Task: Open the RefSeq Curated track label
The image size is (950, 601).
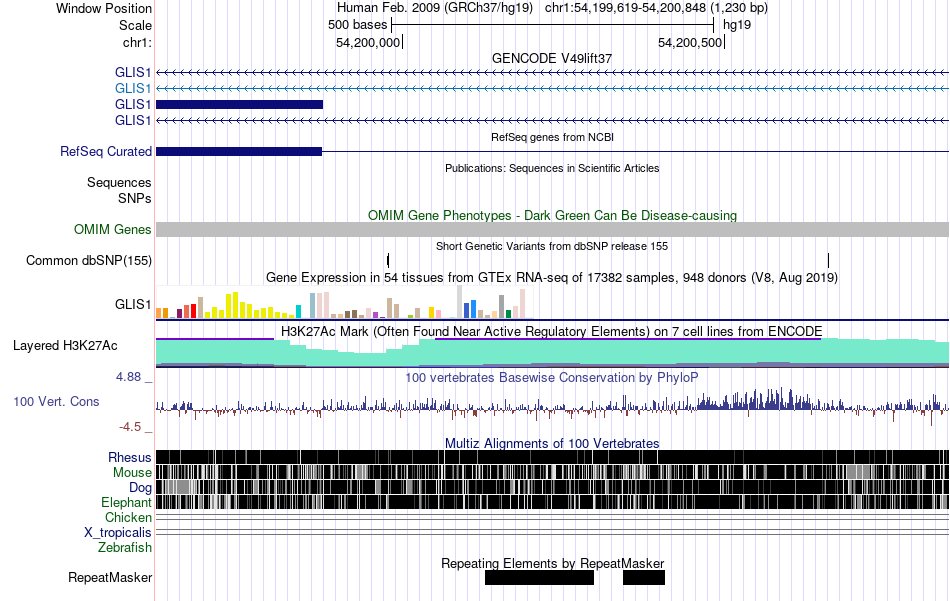Action: (106, 151)
